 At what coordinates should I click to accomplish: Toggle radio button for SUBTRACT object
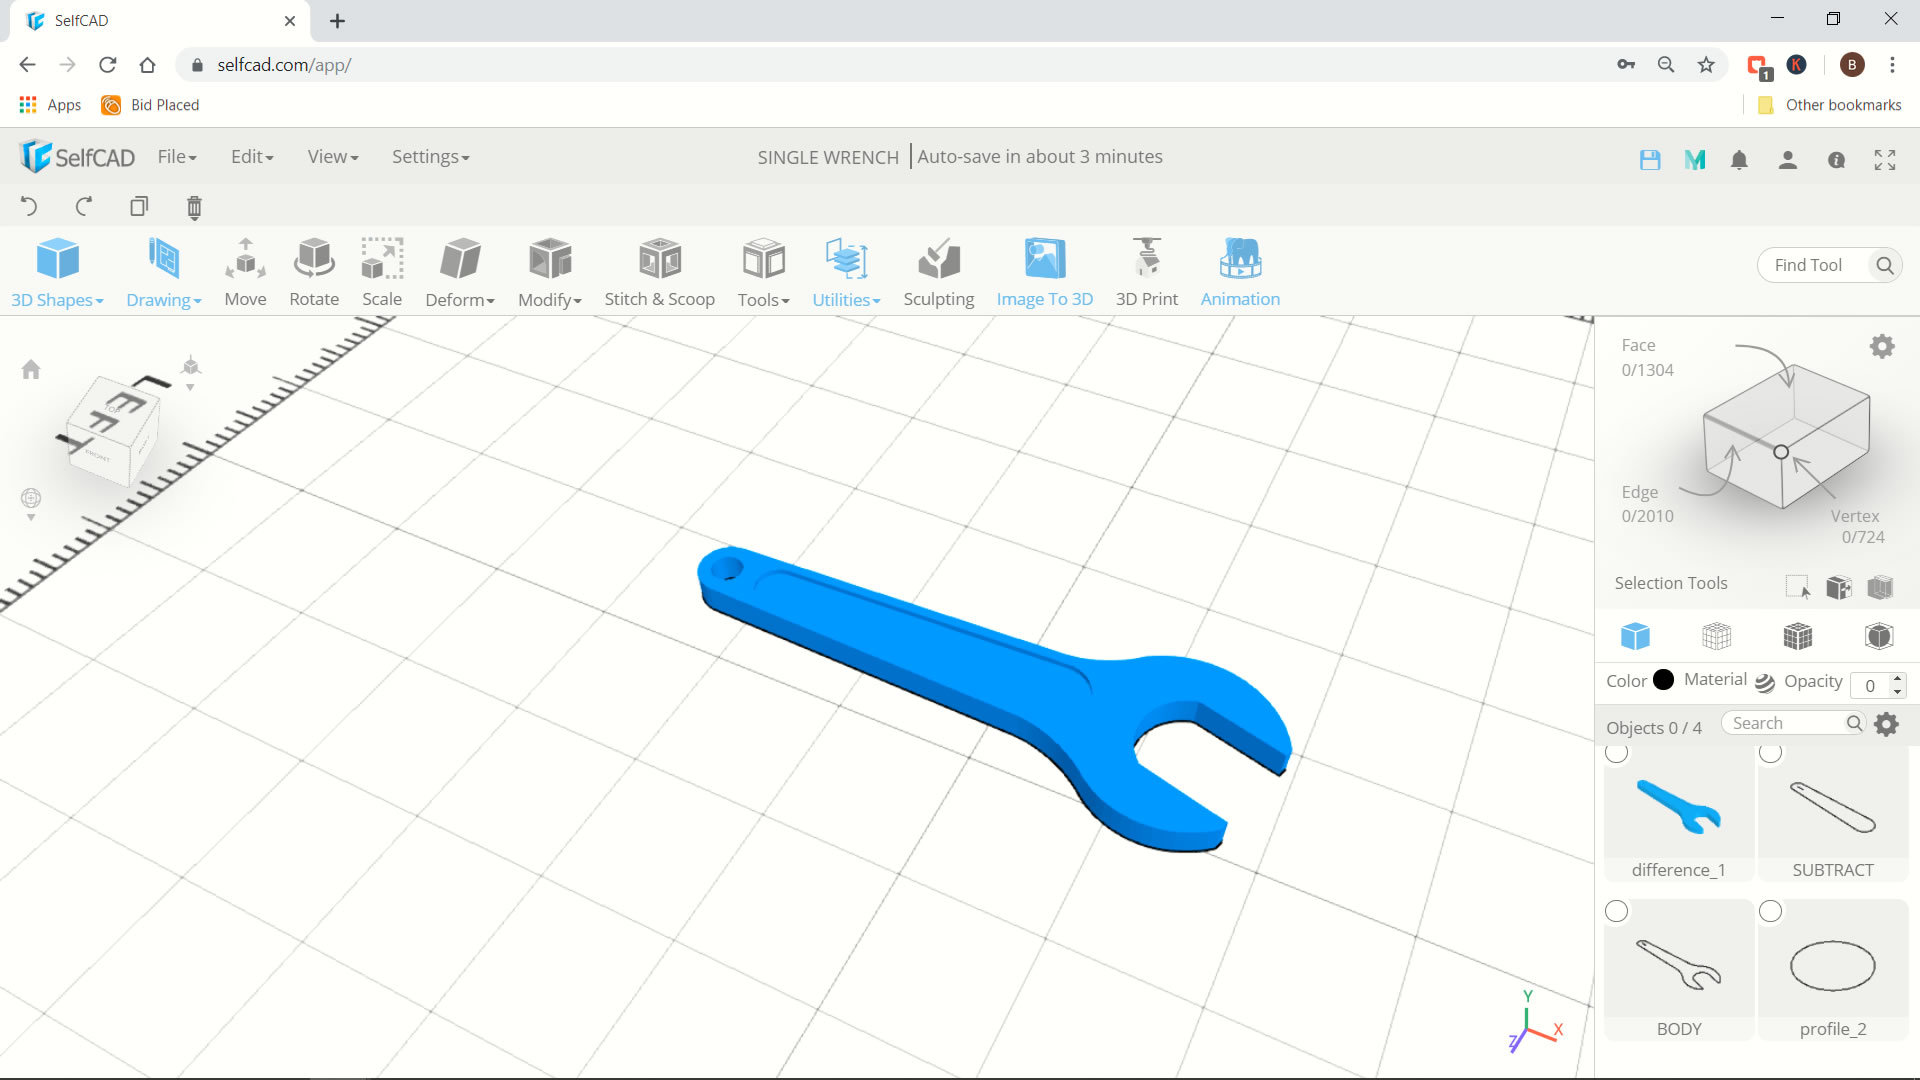(1770, 752)
